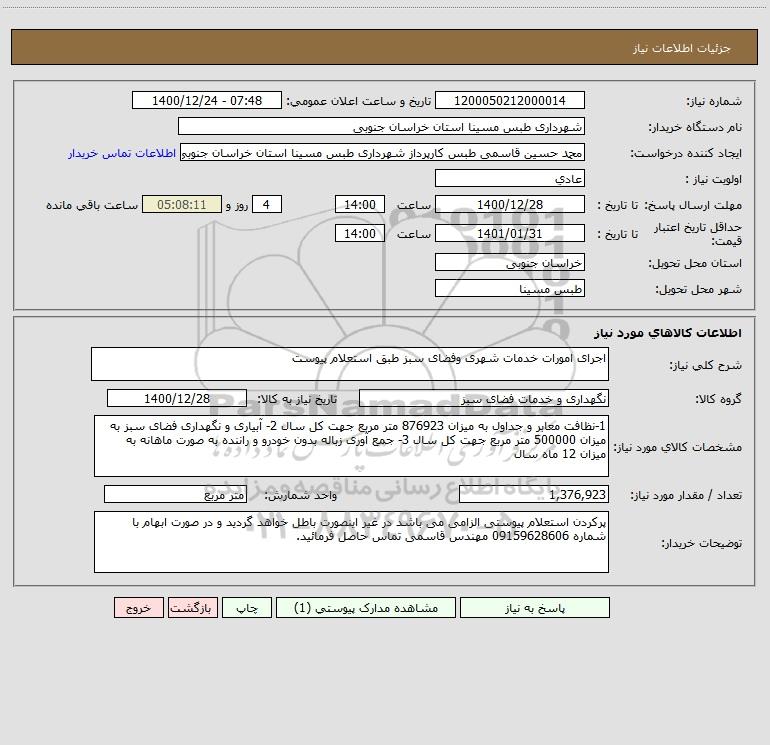Viewport: 770px width, 745px height.
Task: Click goods group field نگهداری و خدمات فضای سبز
Action: [x=484, y=398]
